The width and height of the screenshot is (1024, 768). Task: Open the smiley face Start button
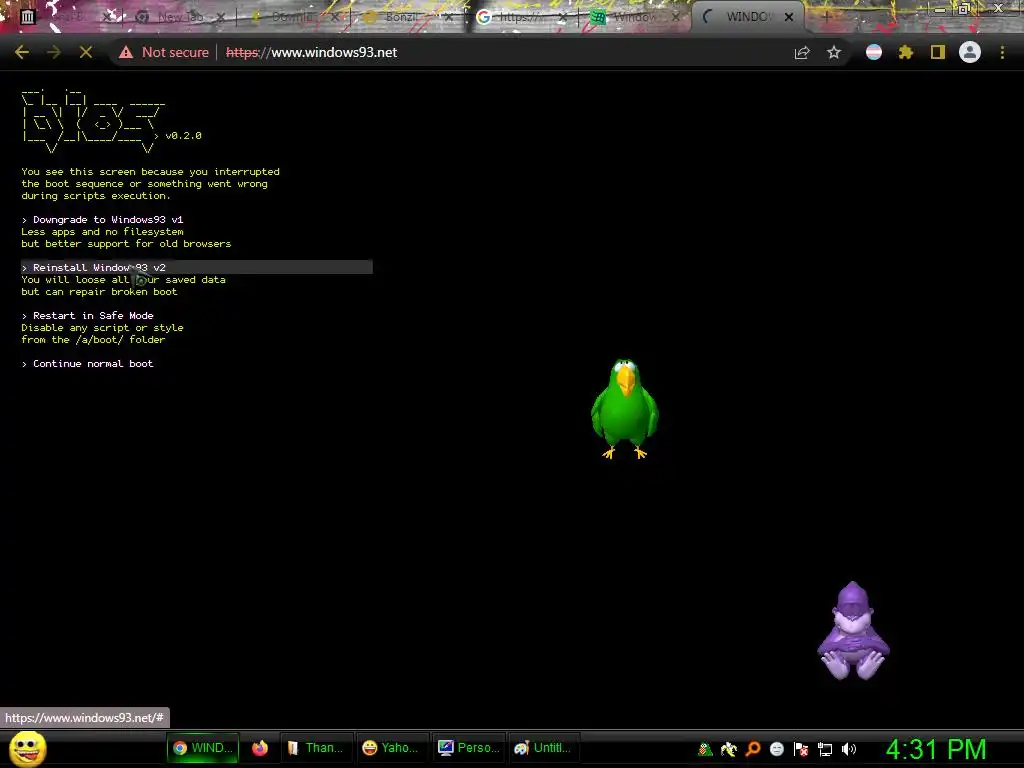(x=27, y=748)
